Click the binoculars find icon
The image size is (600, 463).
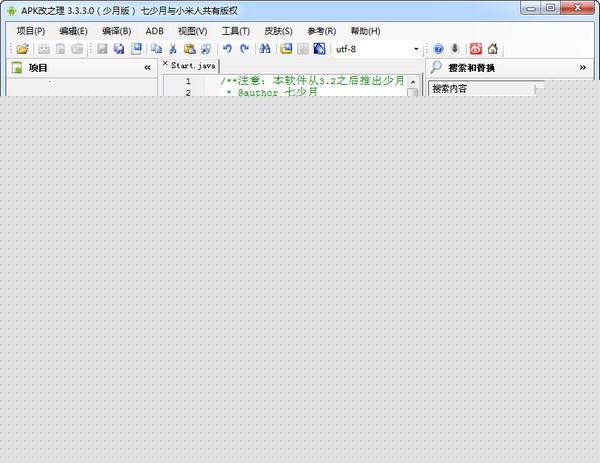264,49
